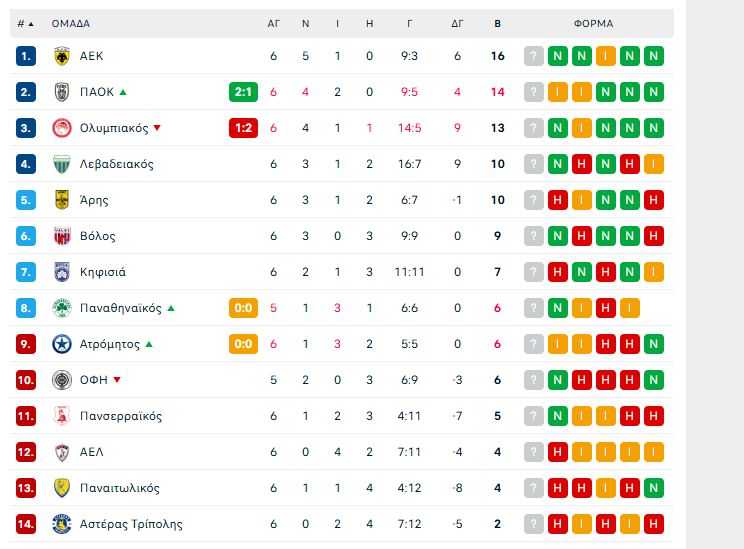Screen dimensions: 744x549
Task: Open the Κηφισιά team page link
Action: (102, 272)
